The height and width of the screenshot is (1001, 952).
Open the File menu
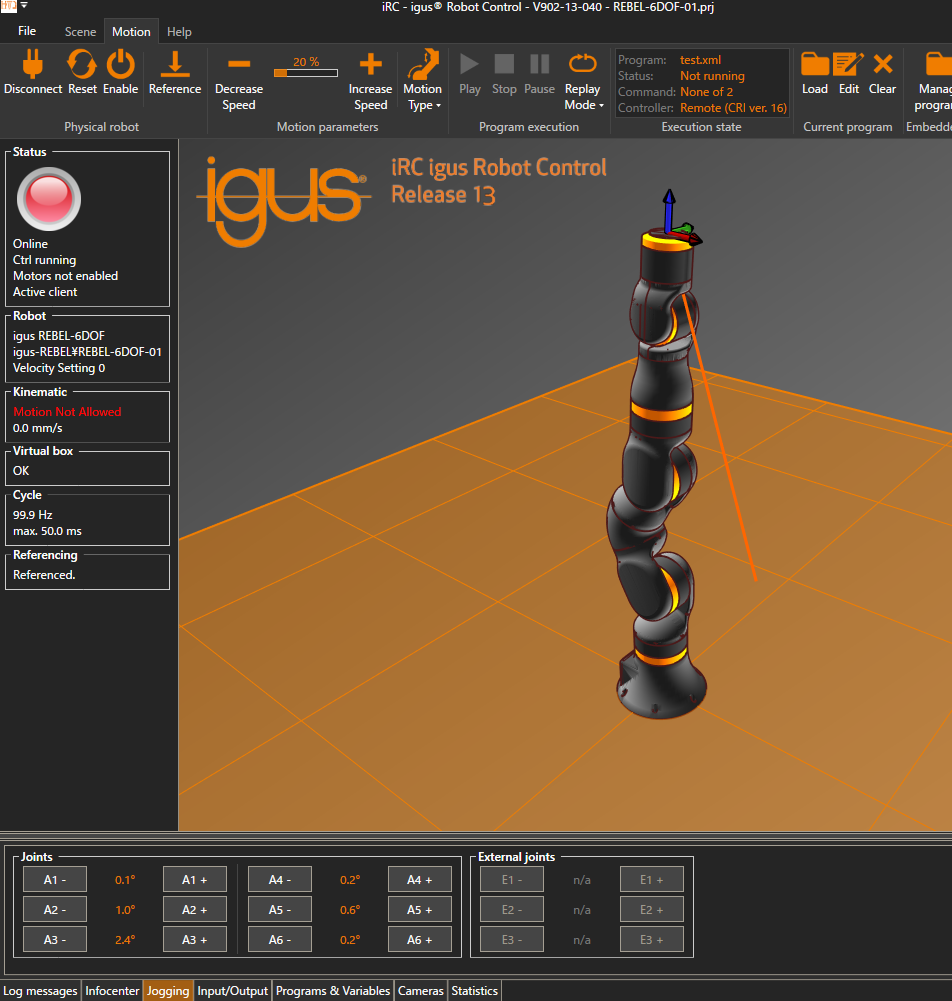tap(27, 32)
